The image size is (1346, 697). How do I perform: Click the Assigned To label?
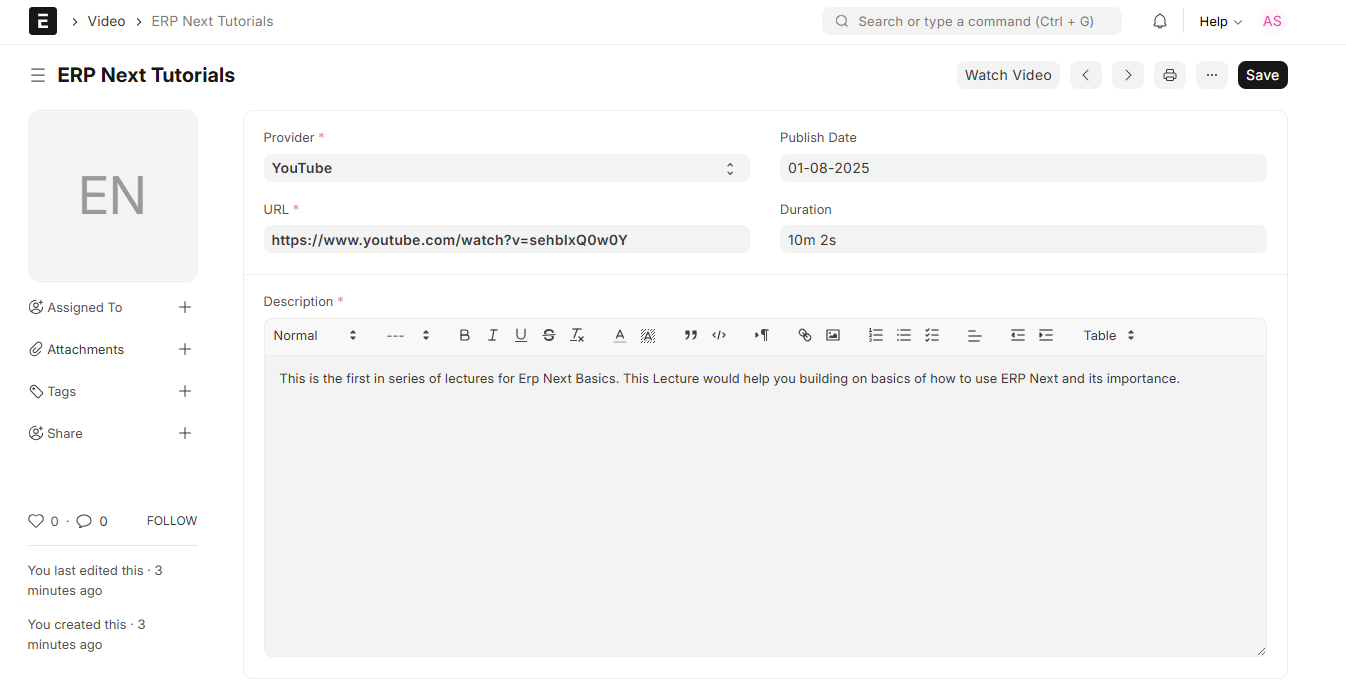click(85, 307)
